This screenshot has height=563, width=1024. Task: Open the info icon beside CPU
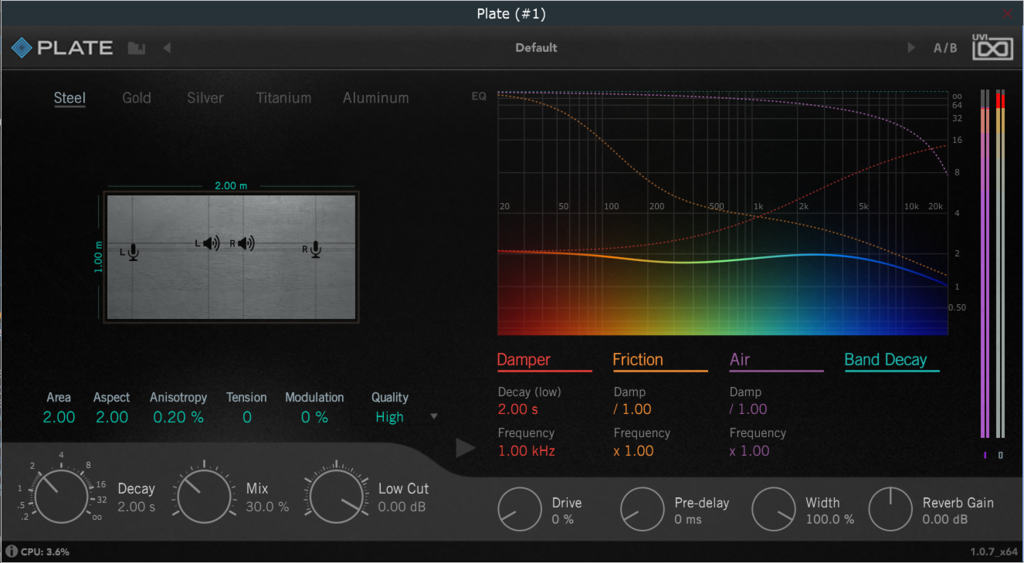[12, 551]
